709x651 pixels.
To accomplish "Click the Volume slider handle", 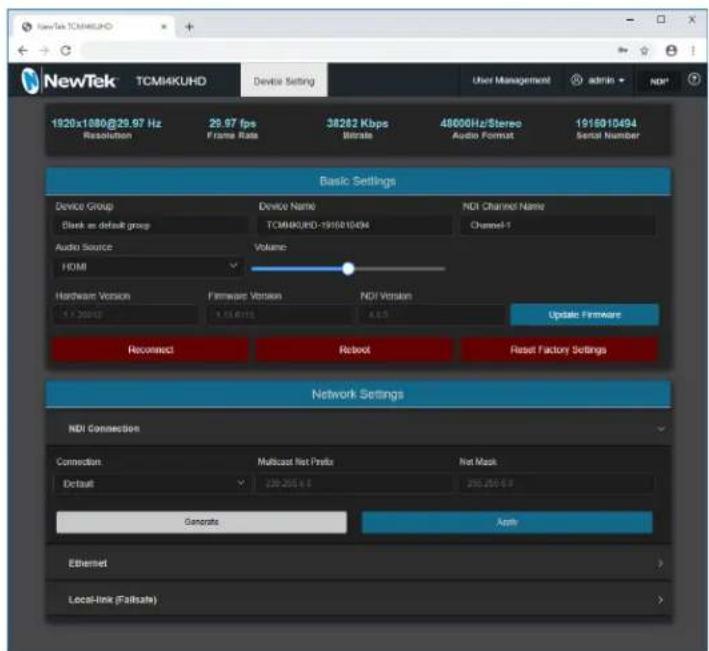I will (348, 269).
